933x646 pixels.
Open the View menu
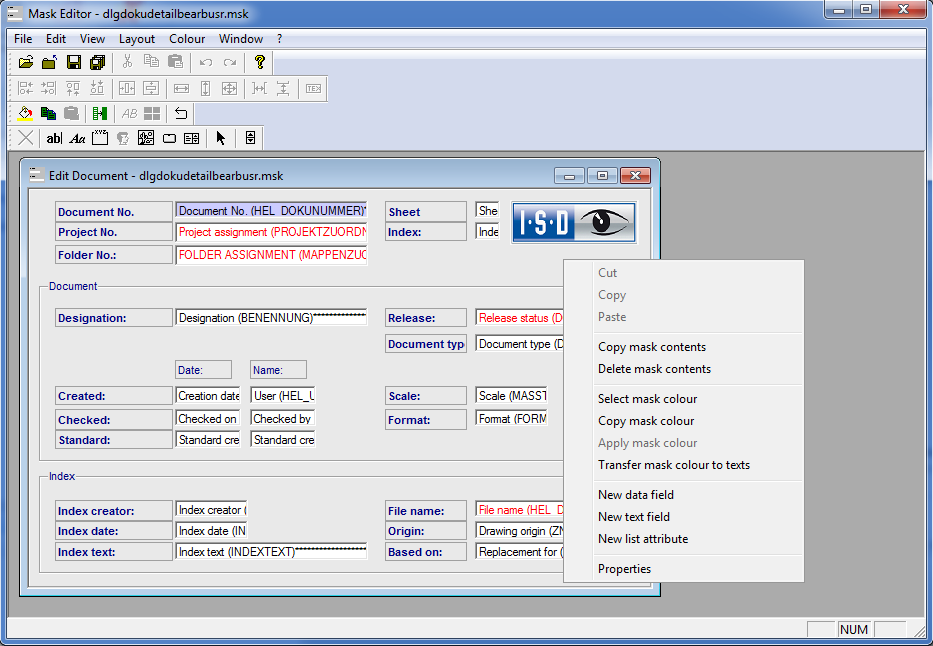click(x=92, y=39)
